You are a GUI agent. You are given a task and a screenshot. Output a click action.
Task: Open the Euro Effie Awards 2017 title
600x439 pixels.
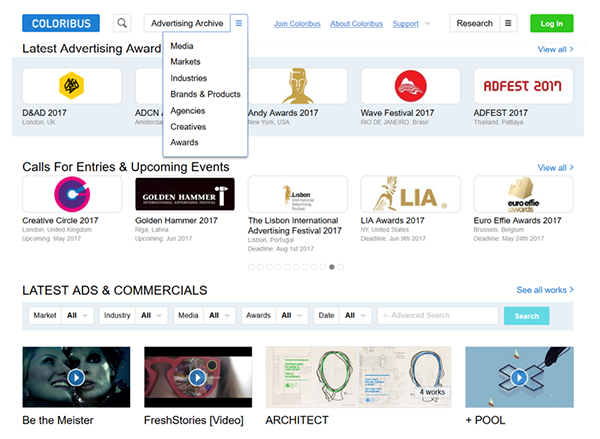517,220
